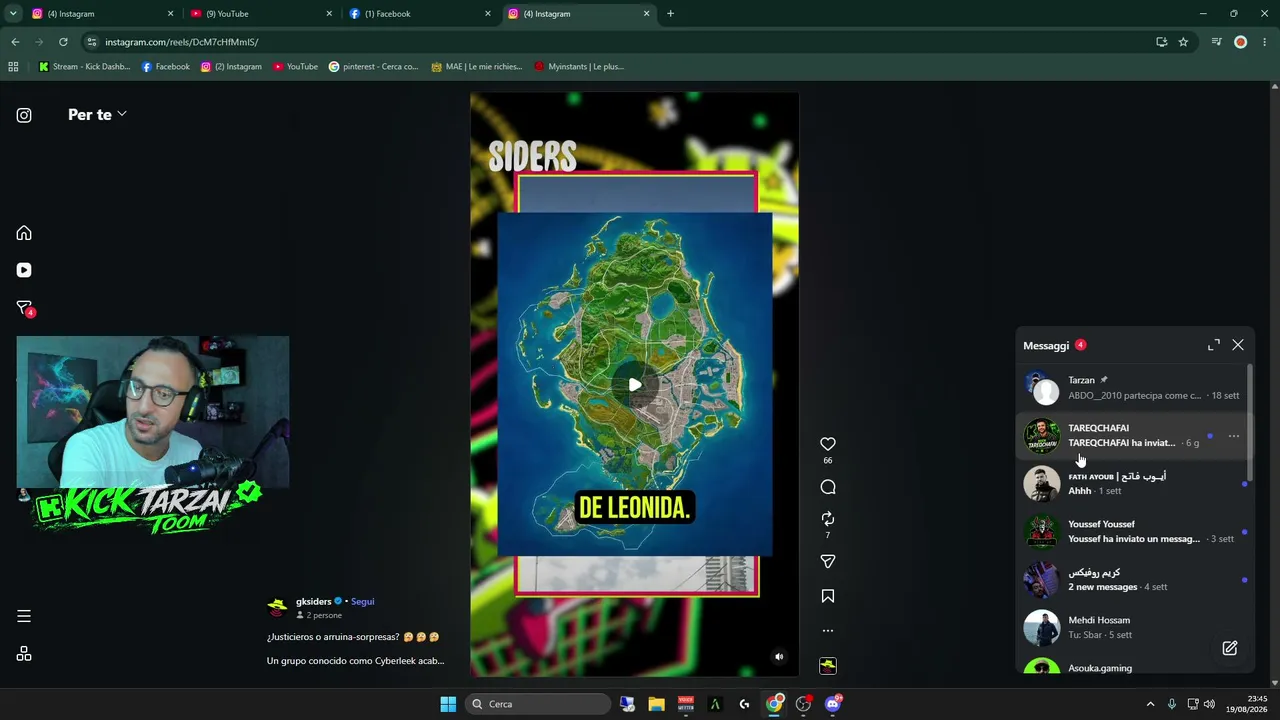Unmute the reel audio
Screen dimensions: 1280x720
779,657
